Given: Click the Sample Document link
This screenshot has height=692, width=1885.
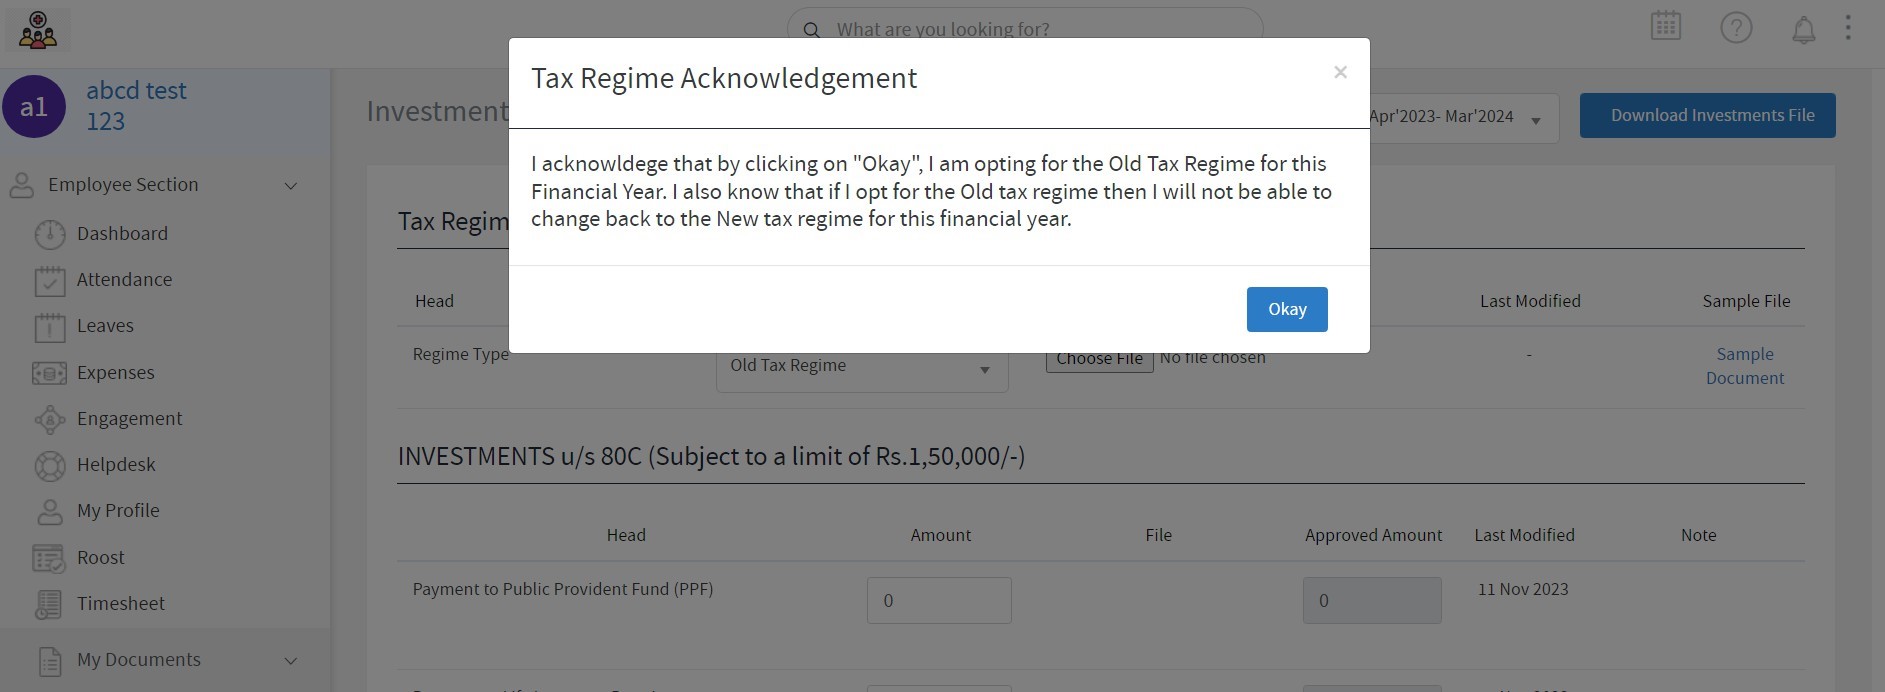Looking at the screenshot, I should [x=1744, y=366].
